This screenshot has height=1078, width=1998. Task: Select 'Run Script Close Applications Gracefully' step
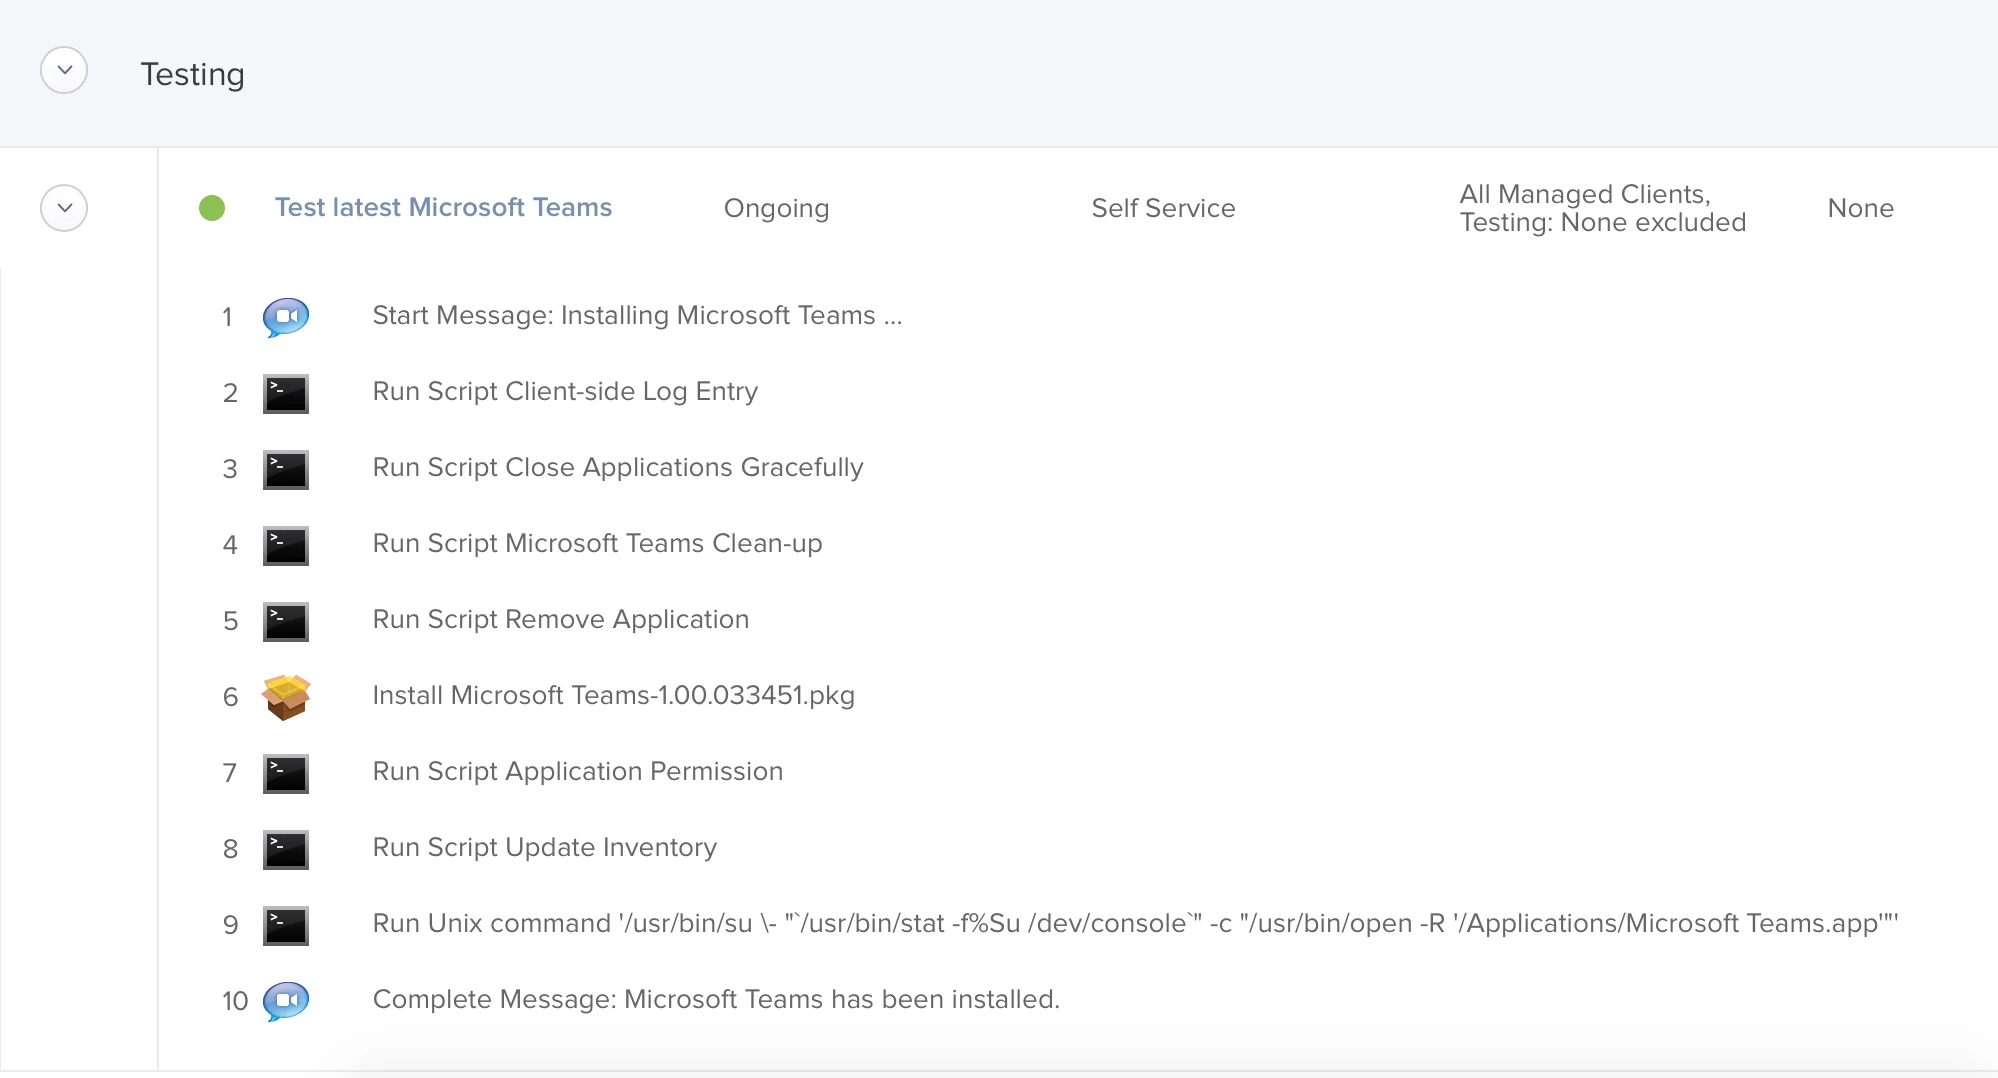coord(618,467)
